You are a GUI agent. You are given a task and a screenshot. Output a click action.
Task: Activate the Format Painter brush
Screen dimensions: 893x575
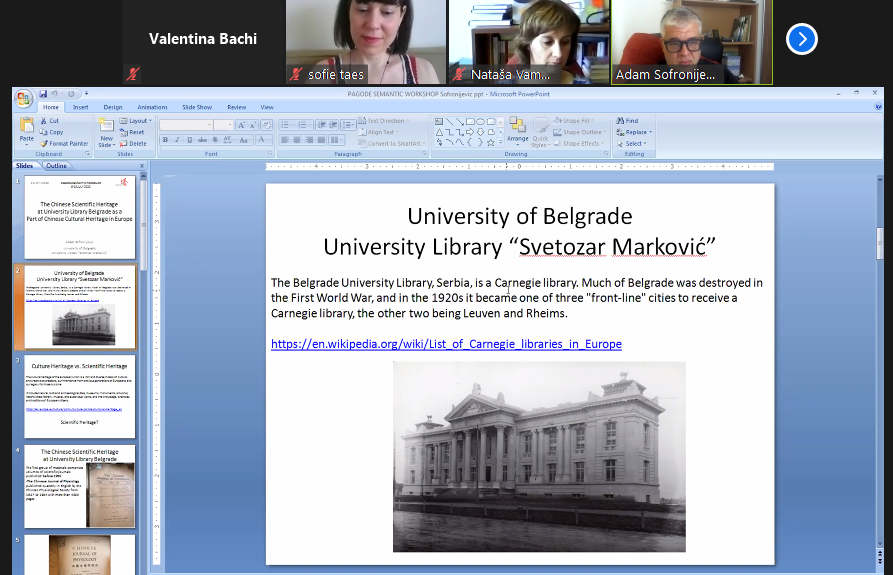pyautogui.click(x=64, y=143)
